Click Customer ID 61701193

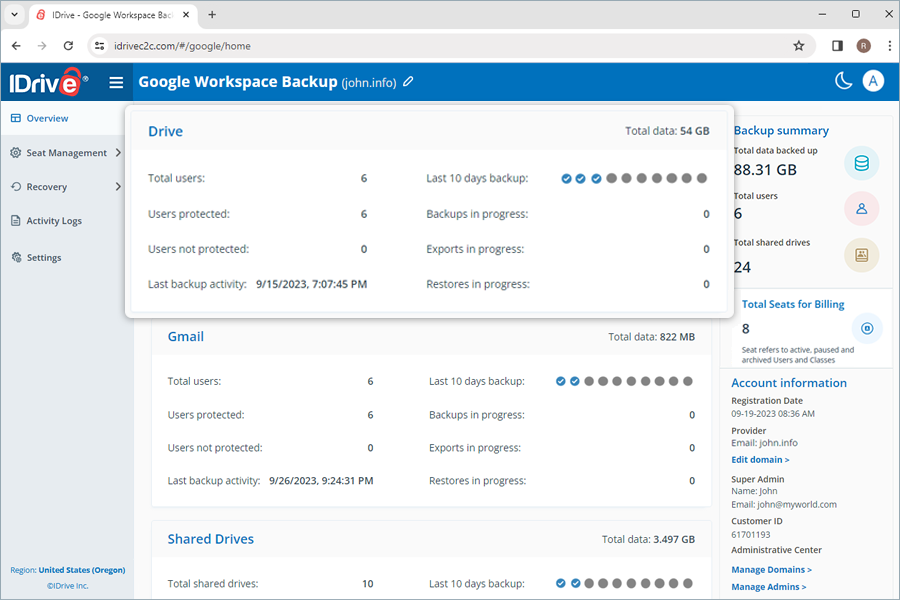tap(751, 535)
